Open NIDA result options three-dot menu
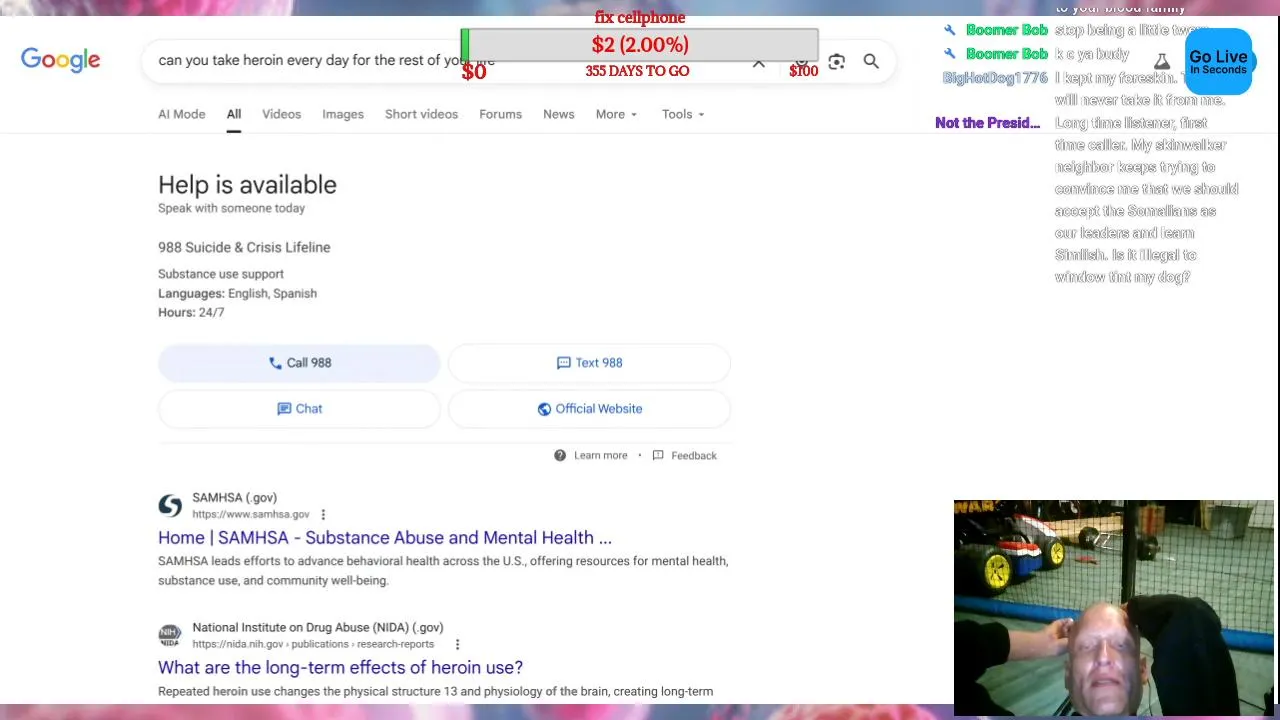The height and width of the screenshot is (720, 1280). (457, 644)
